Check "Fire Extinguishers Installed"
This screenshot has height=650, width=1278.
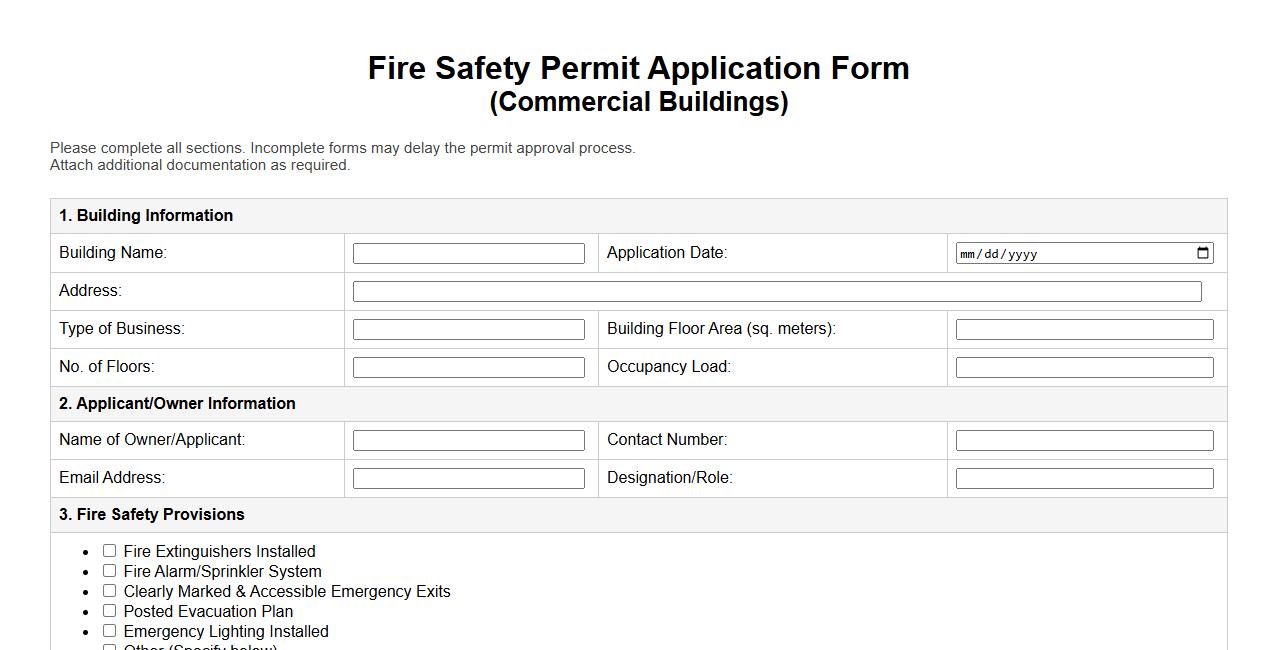(109, 550)
